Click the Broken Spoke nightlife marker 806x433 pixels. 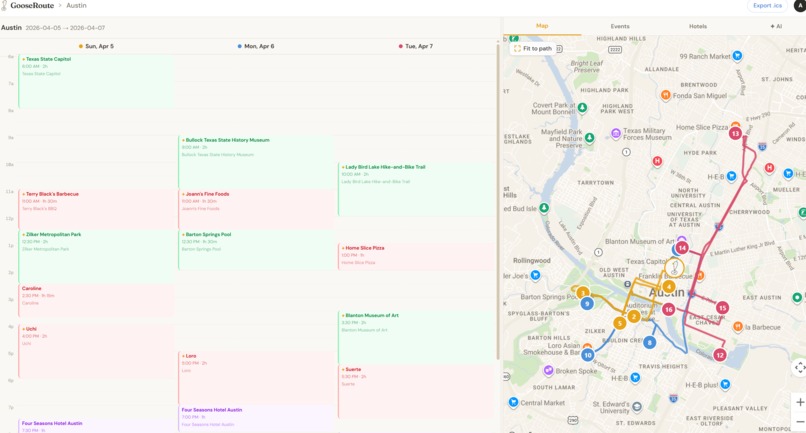548,370
